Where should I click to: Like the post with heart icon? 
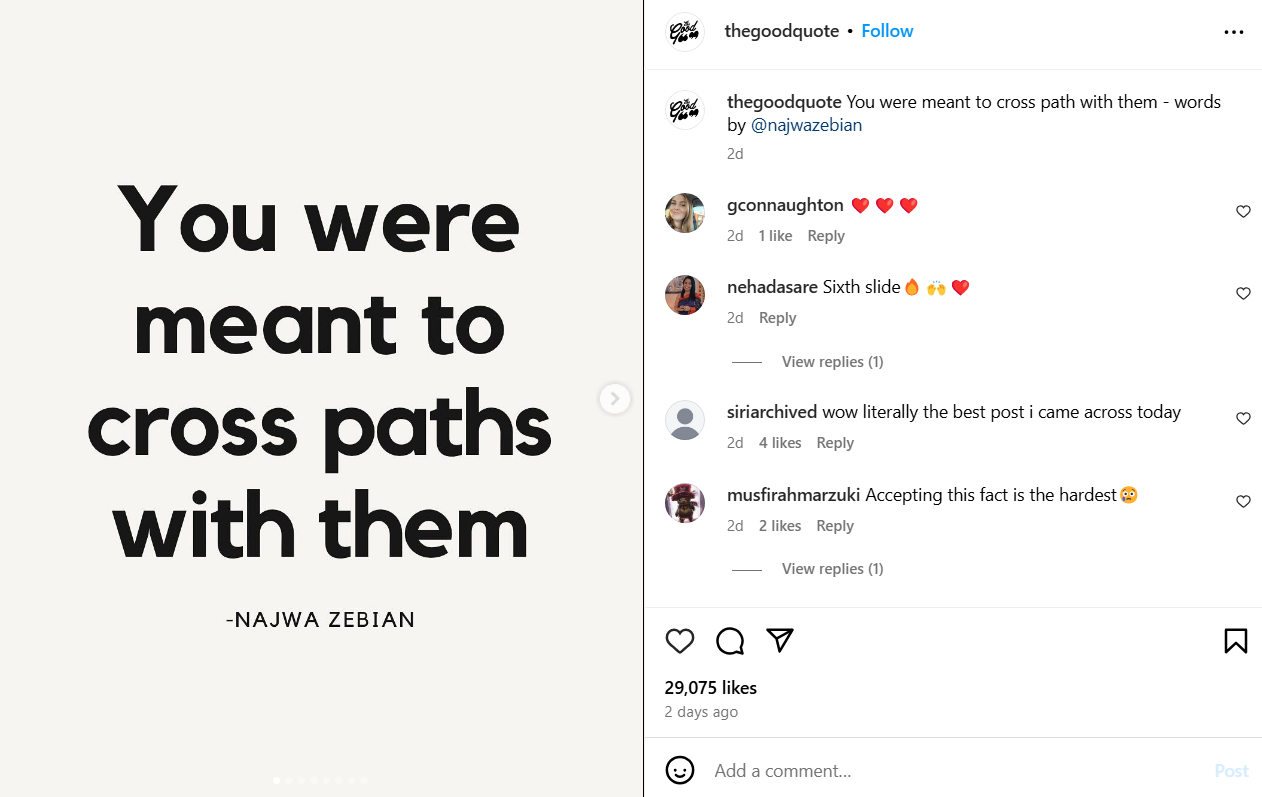(x=680, y=641)
